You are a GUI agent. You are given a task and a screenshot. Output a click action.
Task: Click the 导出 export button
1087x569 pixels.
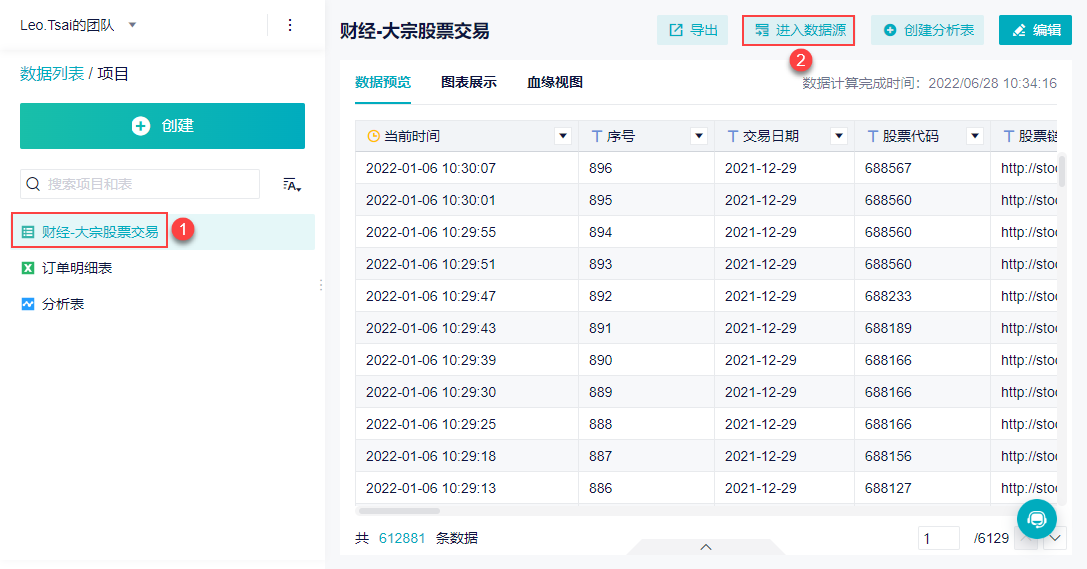(692, 30)
